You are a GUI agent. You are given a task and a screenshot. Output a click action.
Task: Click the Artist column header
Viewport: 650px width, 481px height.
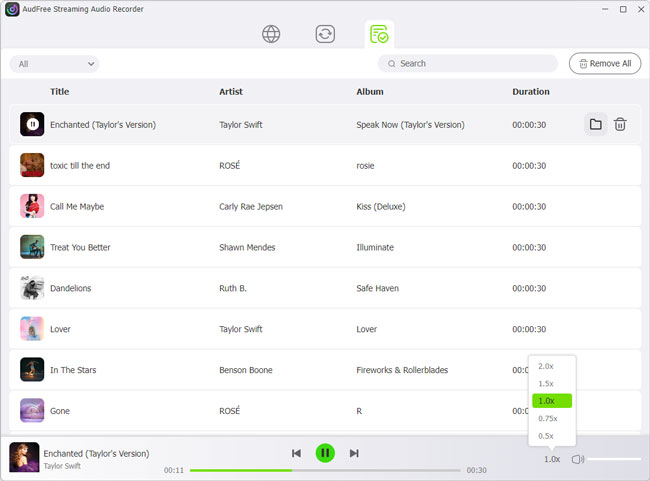[x=231, y=92]
